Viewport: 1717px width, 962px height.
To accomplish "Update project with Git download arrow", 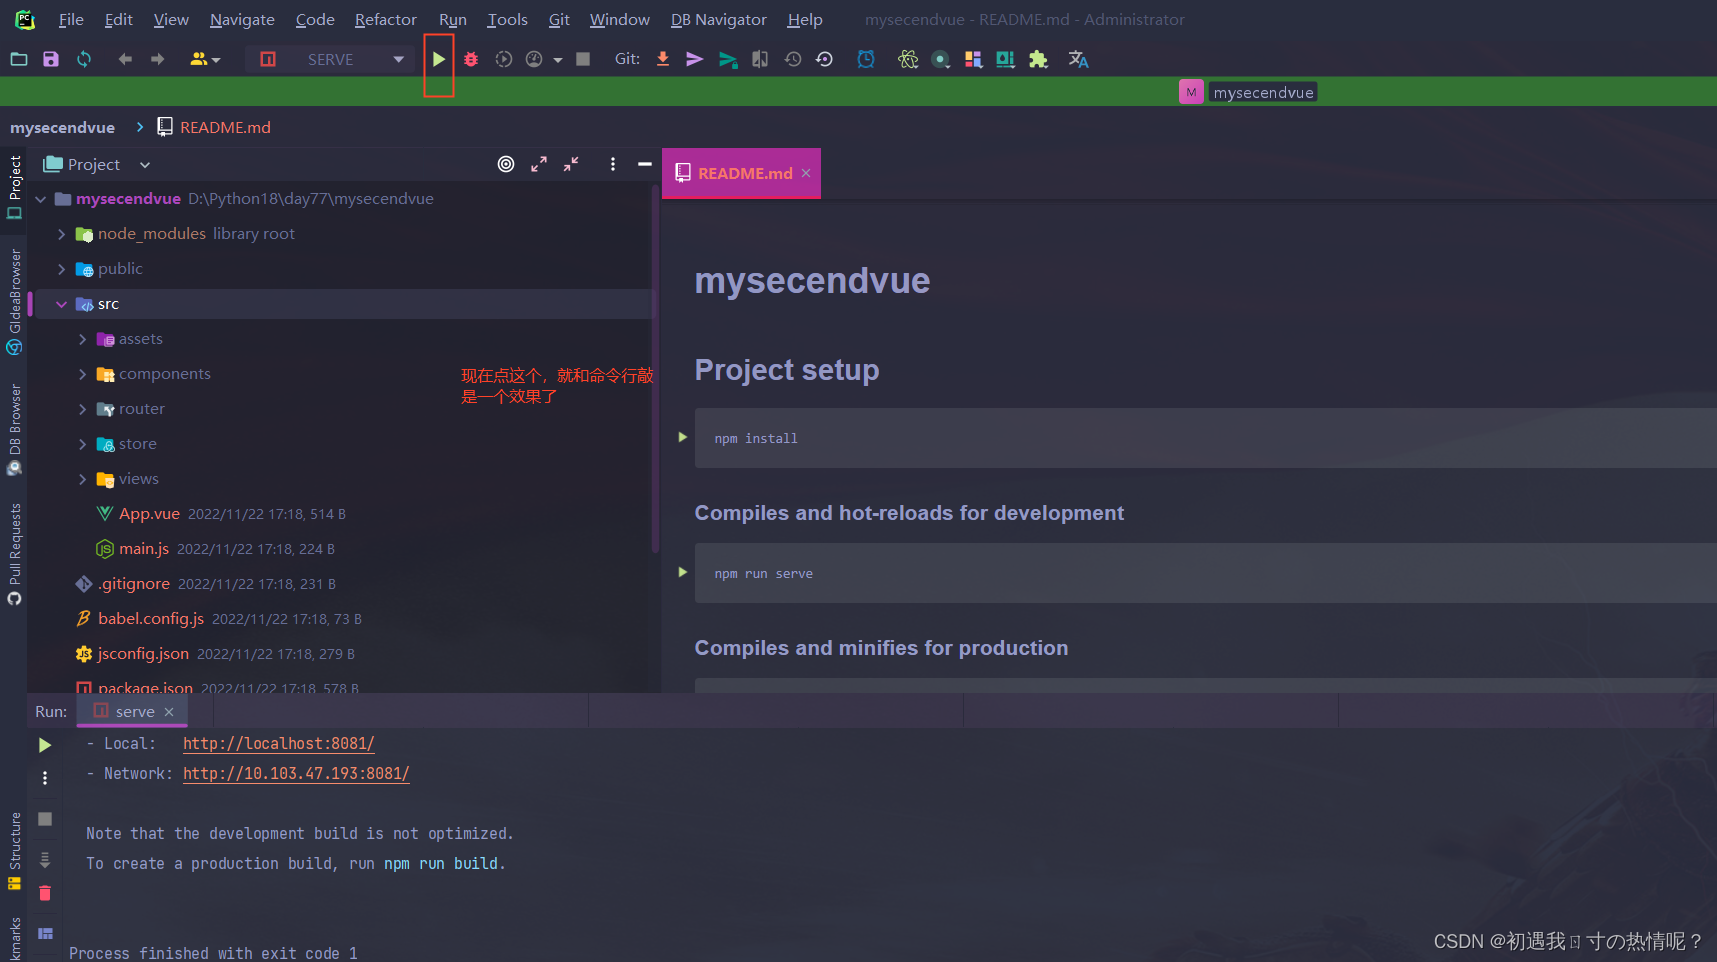I will coord(663,60).
